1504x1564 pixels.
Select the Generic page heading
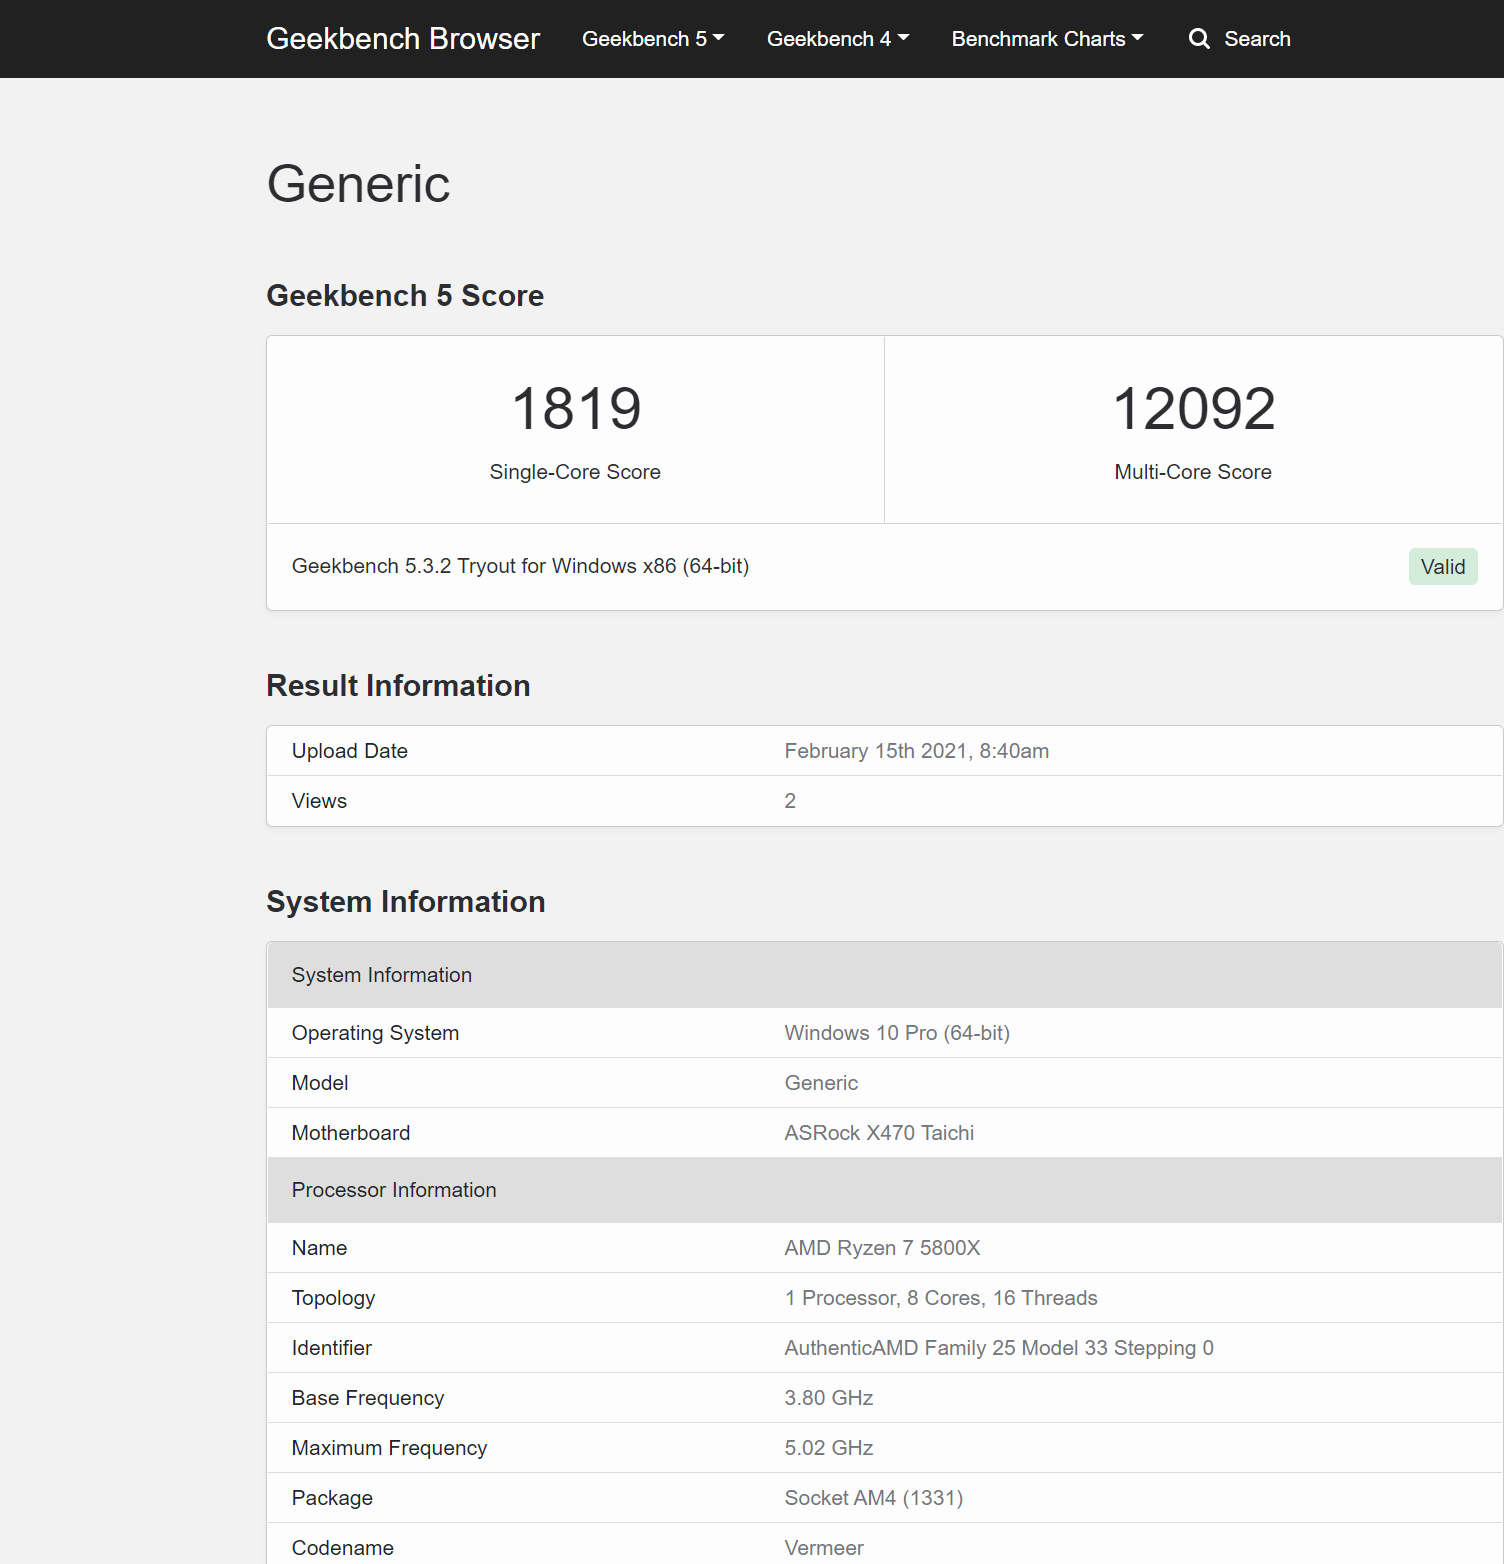[x=358, y=184]
